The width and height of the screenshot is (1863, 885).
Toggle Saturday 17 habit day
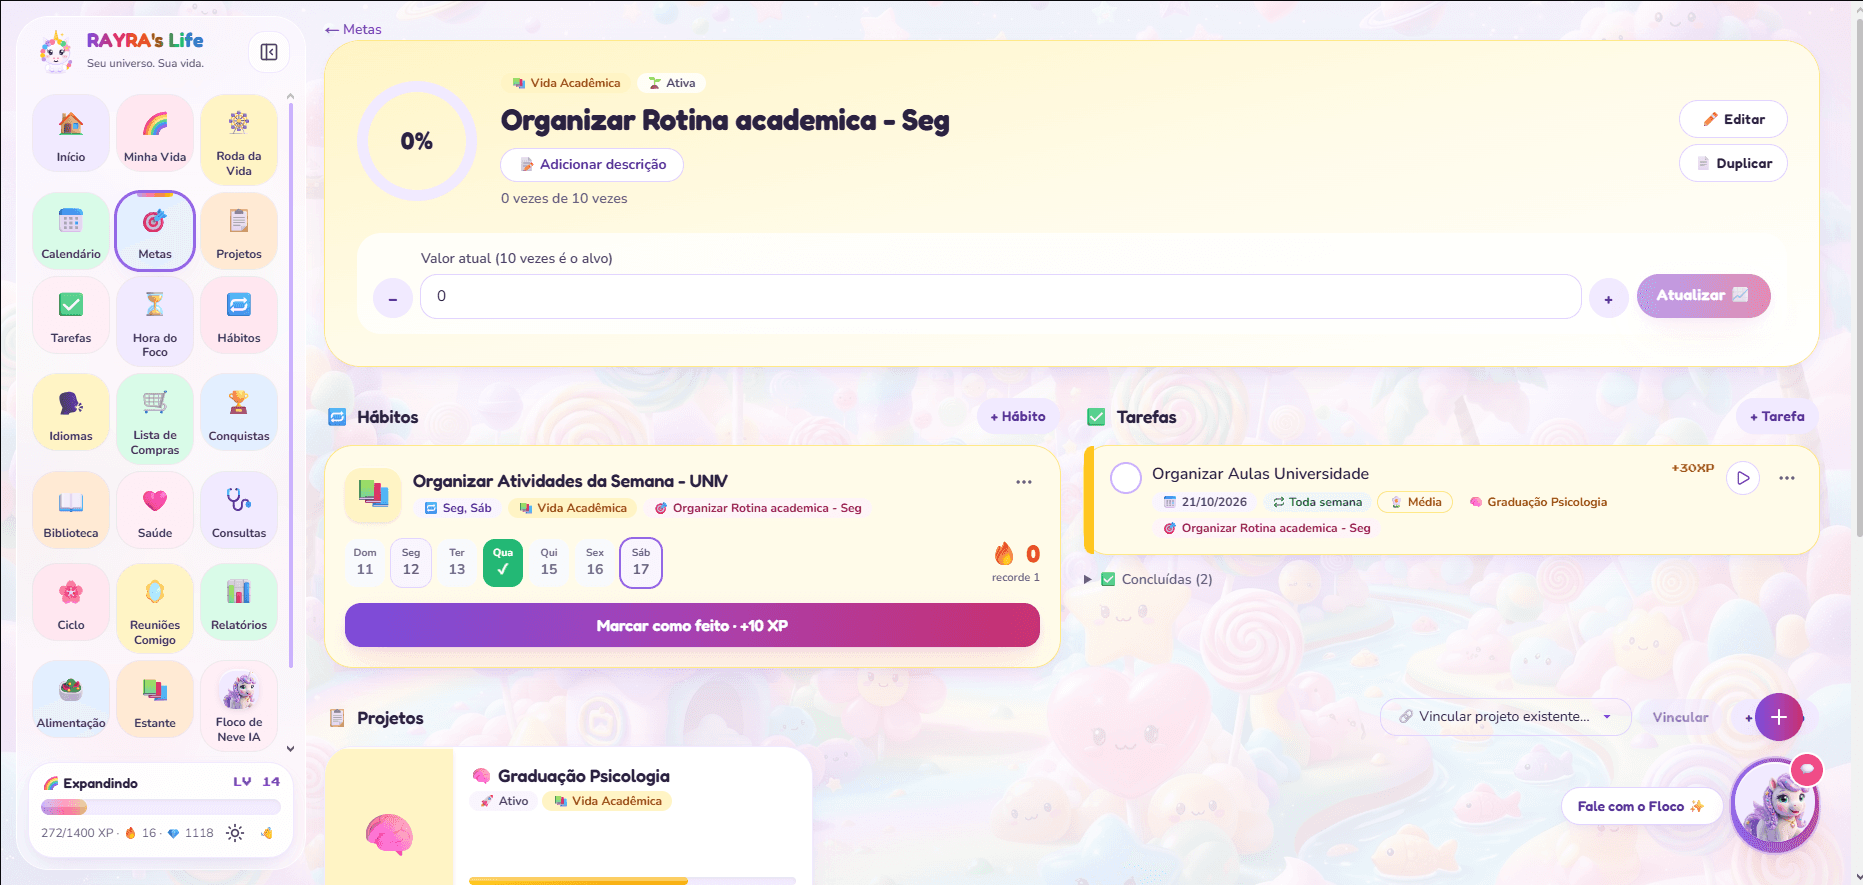641,562
